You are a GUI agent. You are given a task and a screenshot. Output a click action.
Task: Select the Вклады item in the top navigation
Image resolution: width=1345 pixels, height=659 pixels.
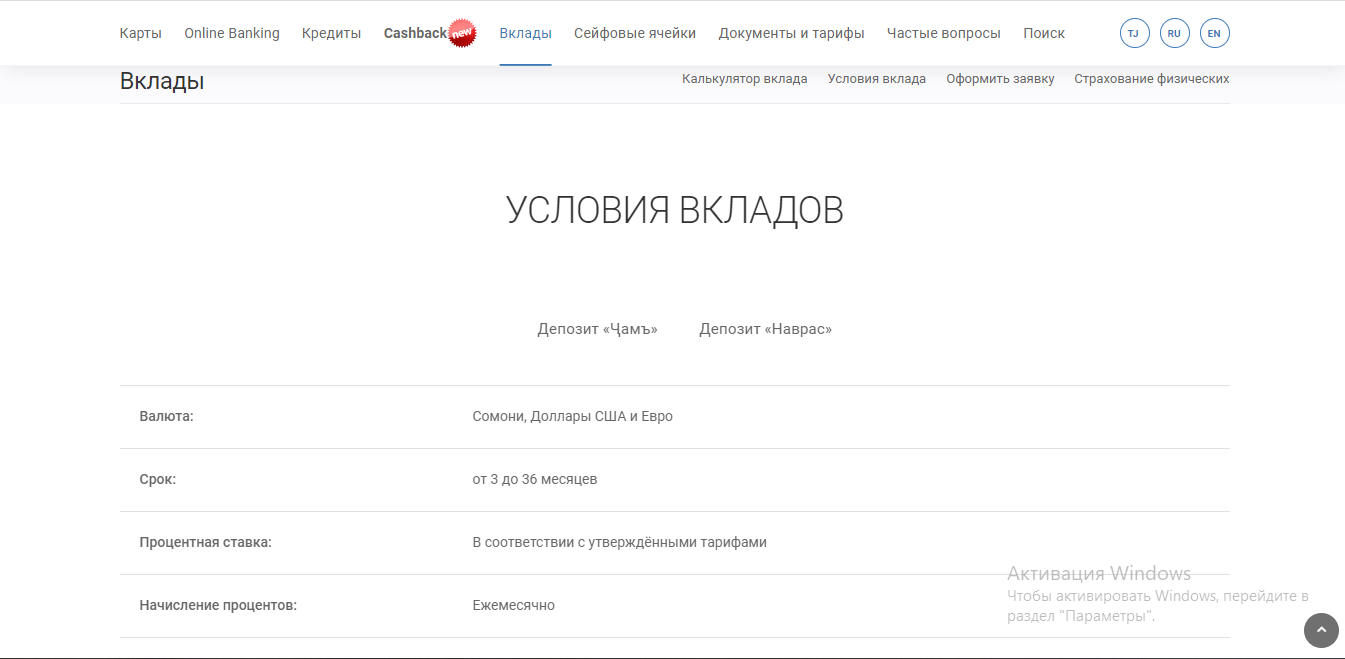pyautogui.click(x=525, y=33)
